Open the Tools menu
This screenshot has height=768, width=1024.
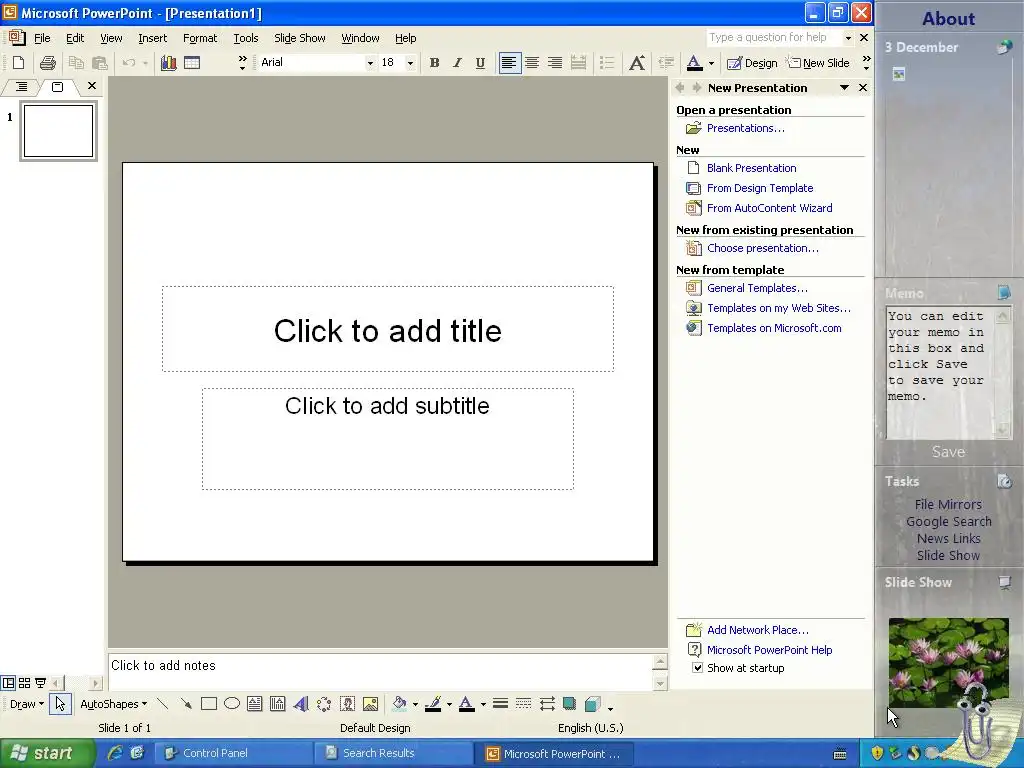tap(246, 38)
